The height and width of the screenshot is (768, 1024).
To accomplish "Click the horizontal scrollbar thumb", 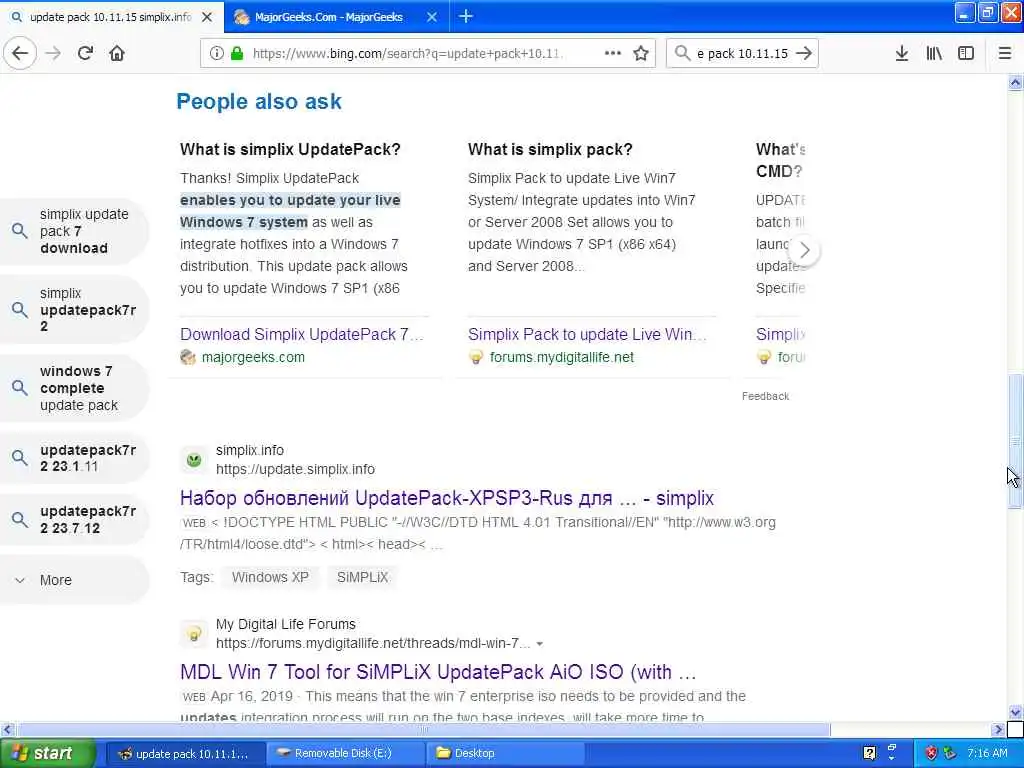I will point(423,729).
